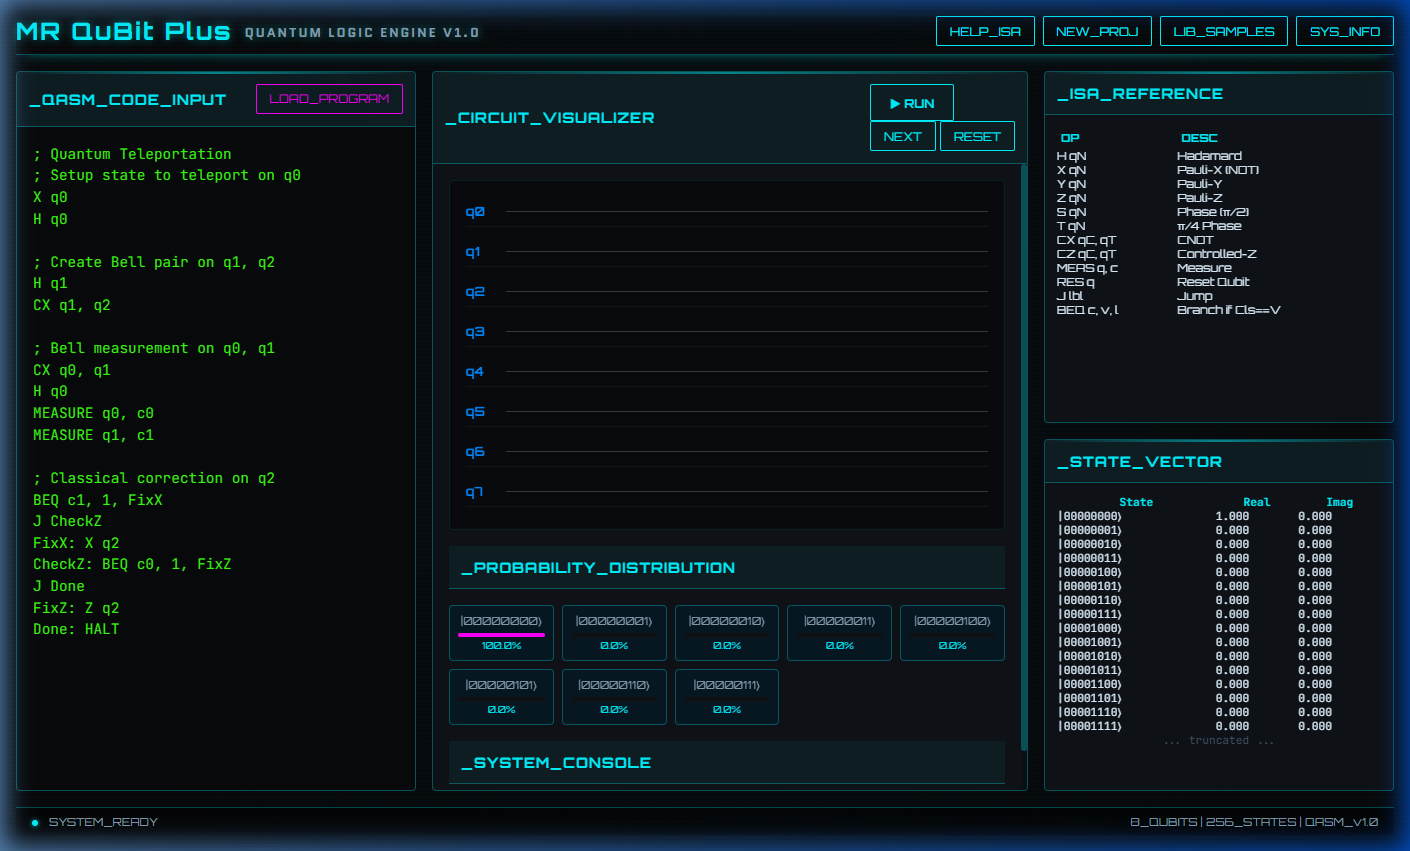The width and height of the screenshot is (1410, 851).
Task: Click the q6 qubit label in the circuit
Action: [x=475, y=452]
